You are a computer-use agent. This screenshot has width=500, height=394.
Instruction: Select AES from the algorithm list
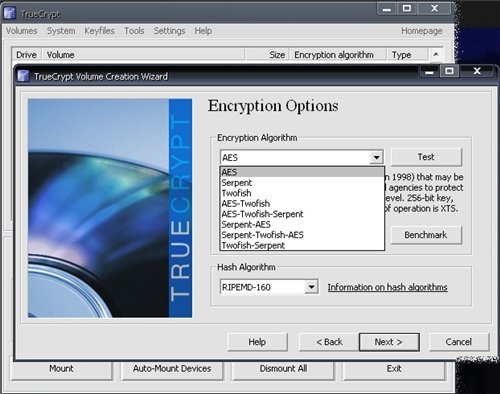(302, 172)
